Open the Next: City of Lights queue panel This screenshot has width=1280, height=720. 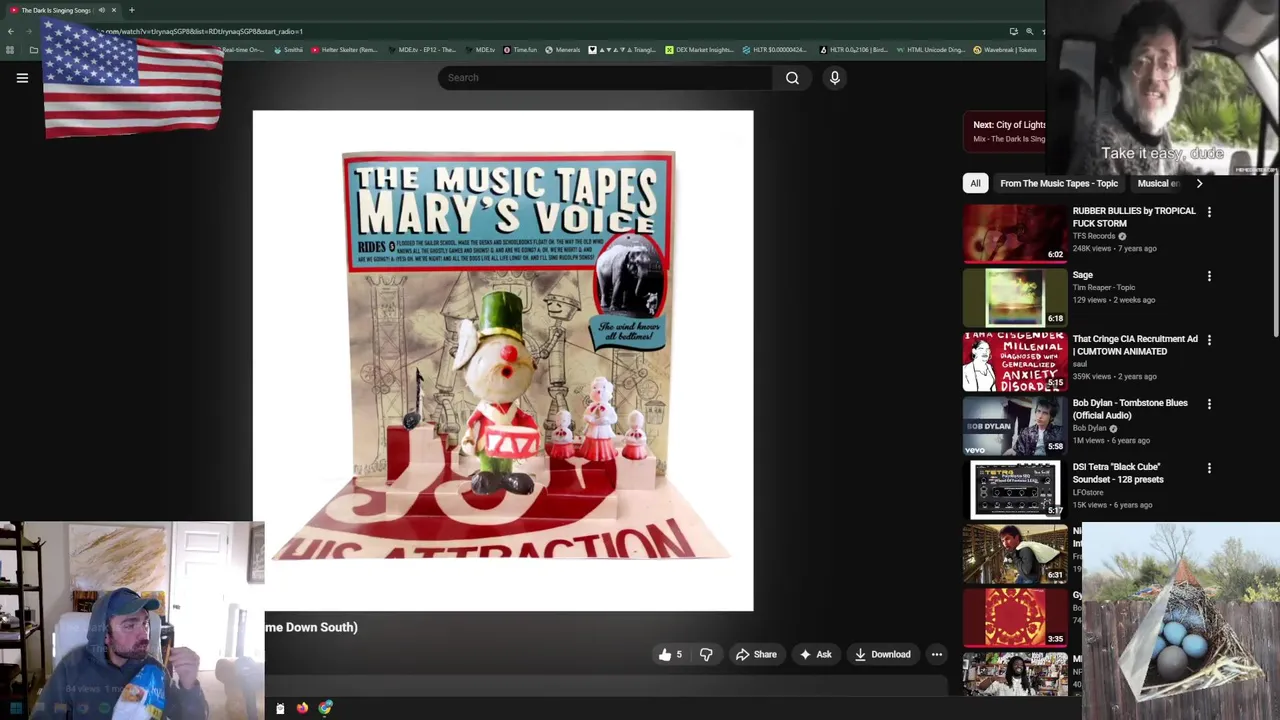(1005, 131)
